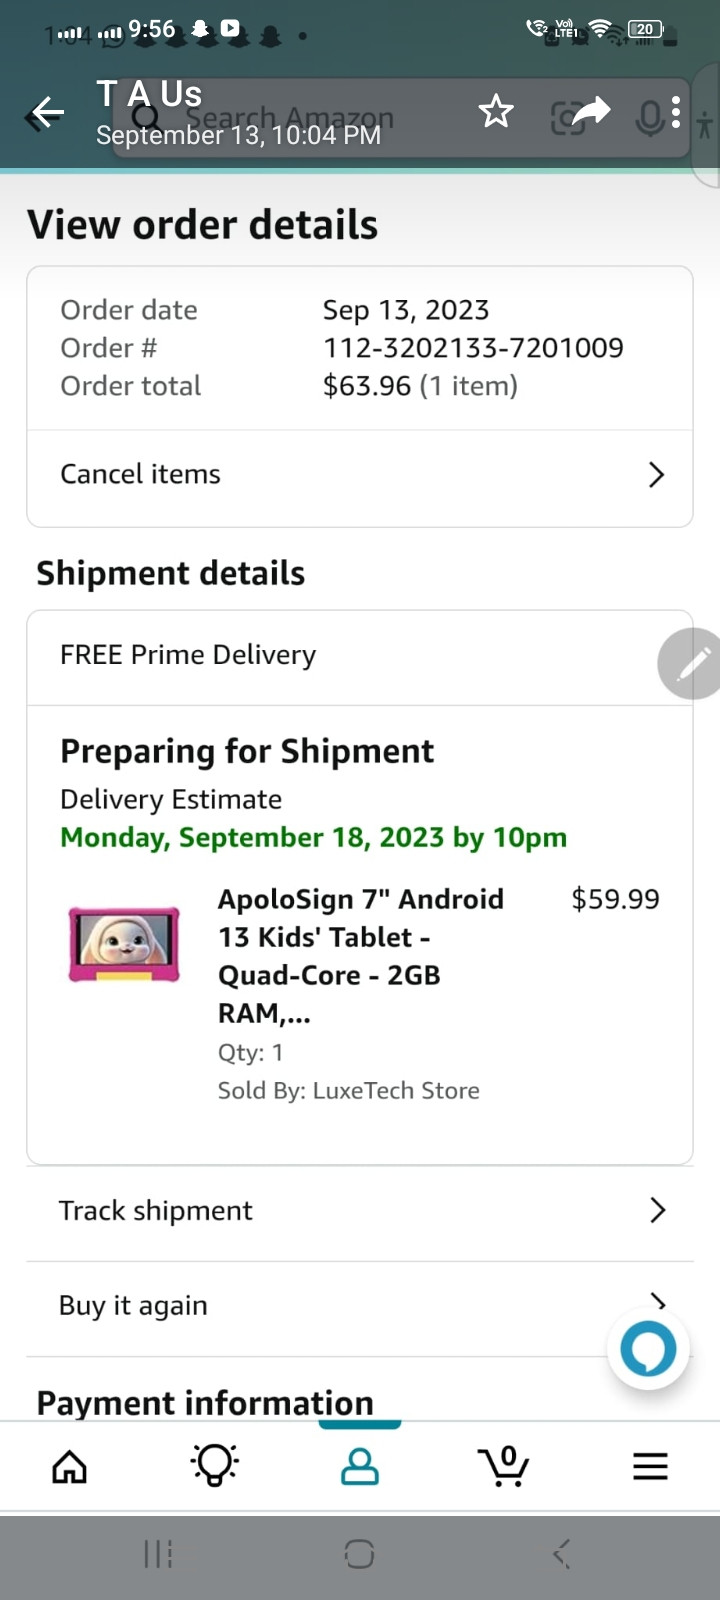
Task: Star this screenshot as favorite
Action: coord(496,112)
